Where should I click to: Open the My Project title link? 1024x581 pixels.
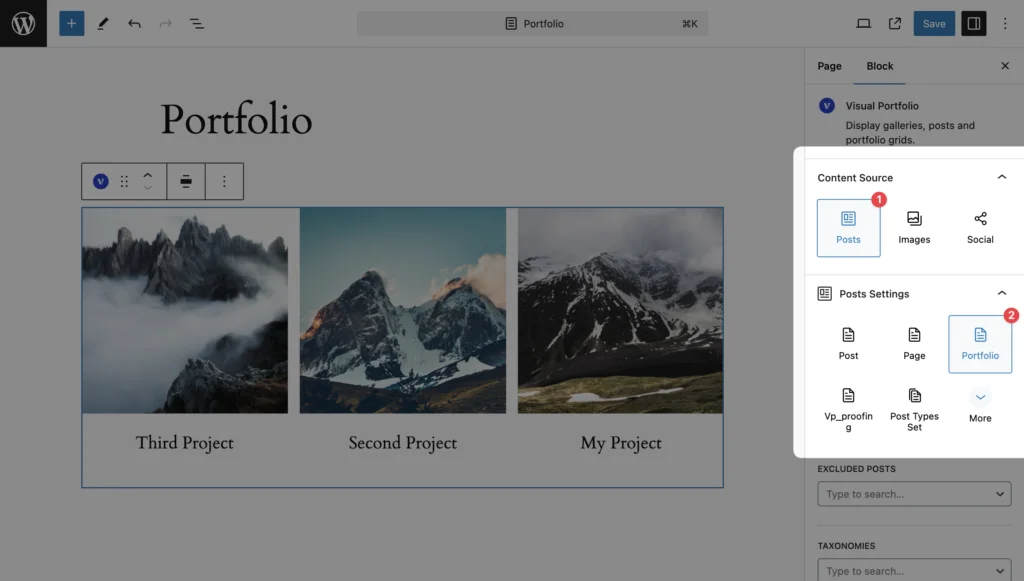(x=620, y=443)
